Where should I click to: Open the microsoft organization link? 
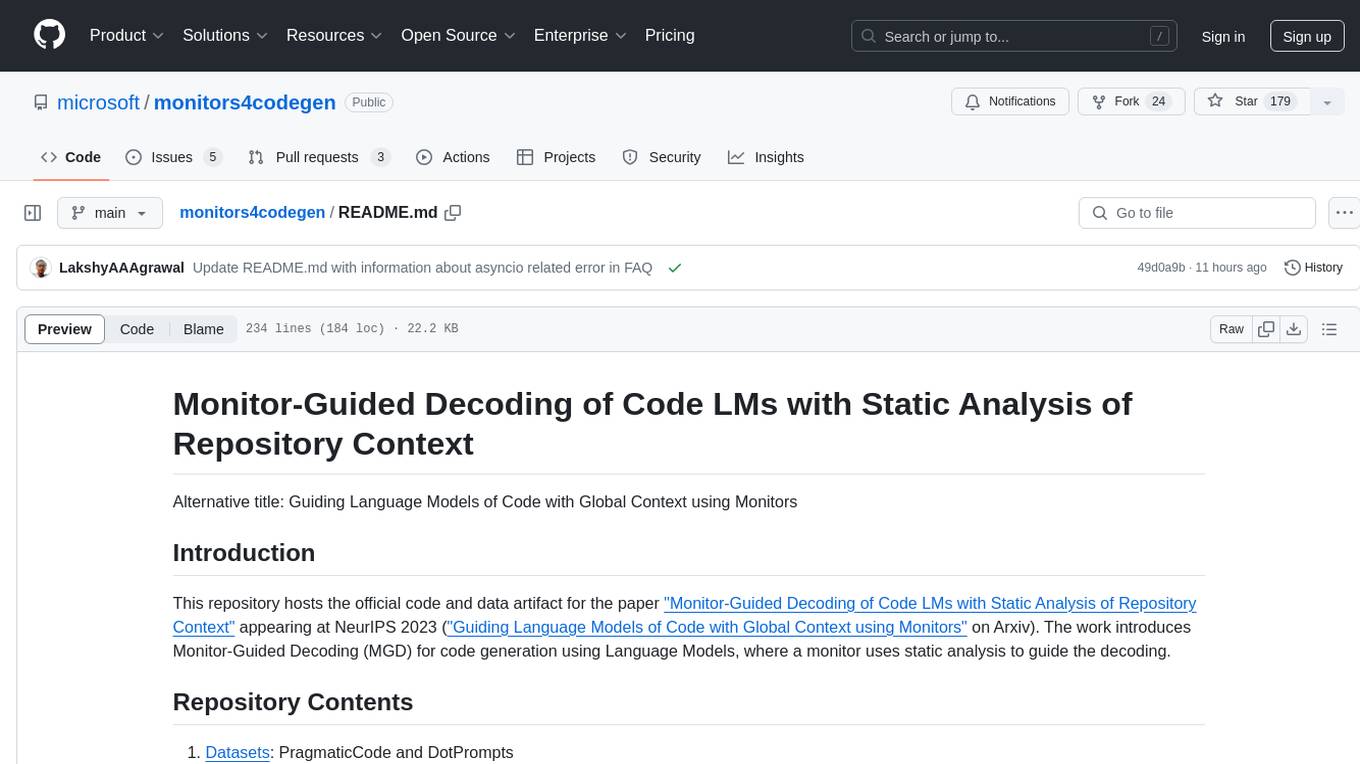tap(98, 102)
